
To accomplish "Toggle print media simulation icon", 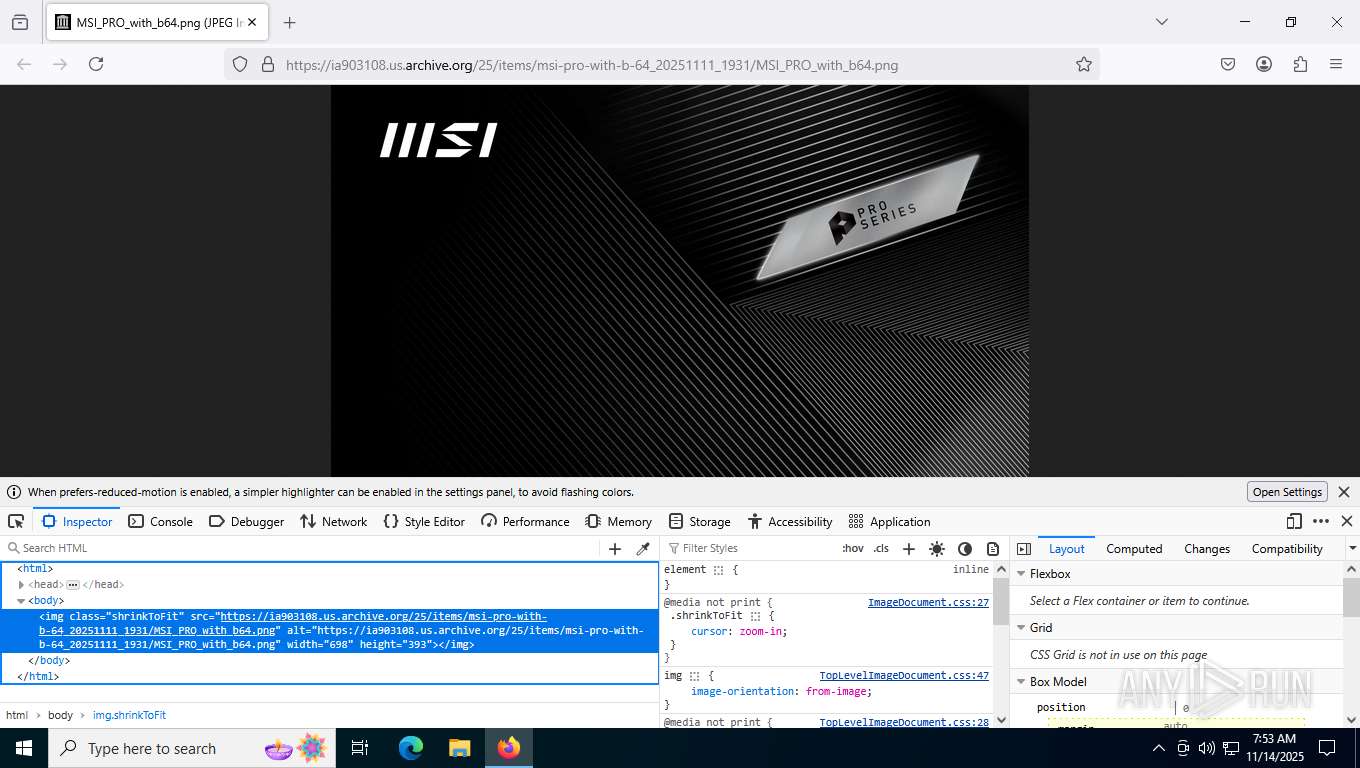I will click(993, 548).
